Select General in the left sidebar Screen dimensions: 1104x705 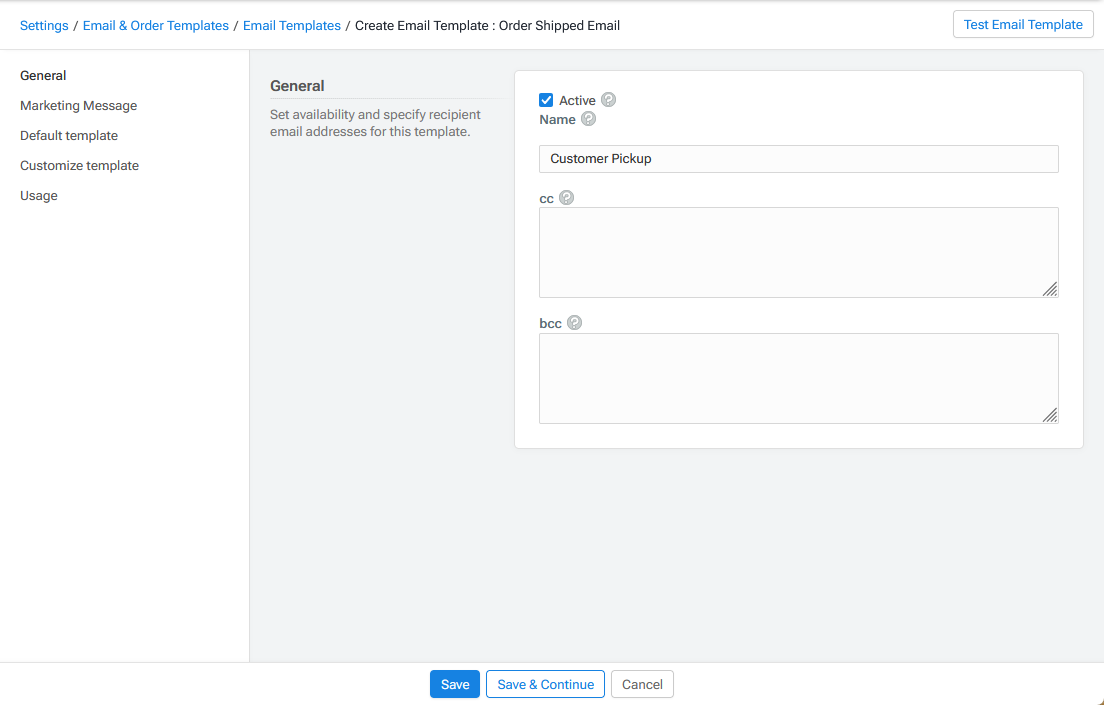pyautogui.click(x=43, y=75)
